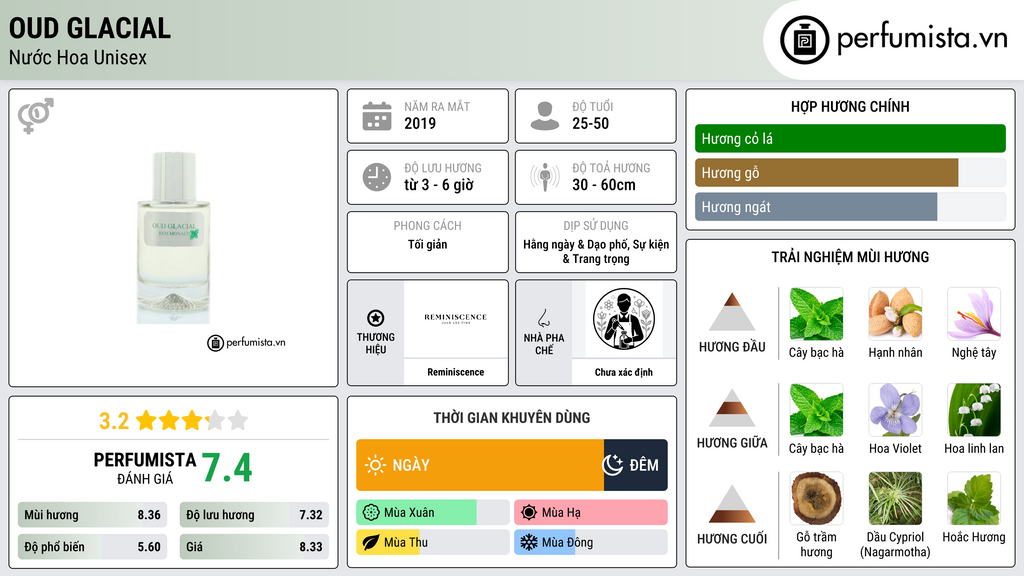This screenshot has width=1024, height=576.
Task: Click the Reminiscence brand logo image
Action: [455, 318]
